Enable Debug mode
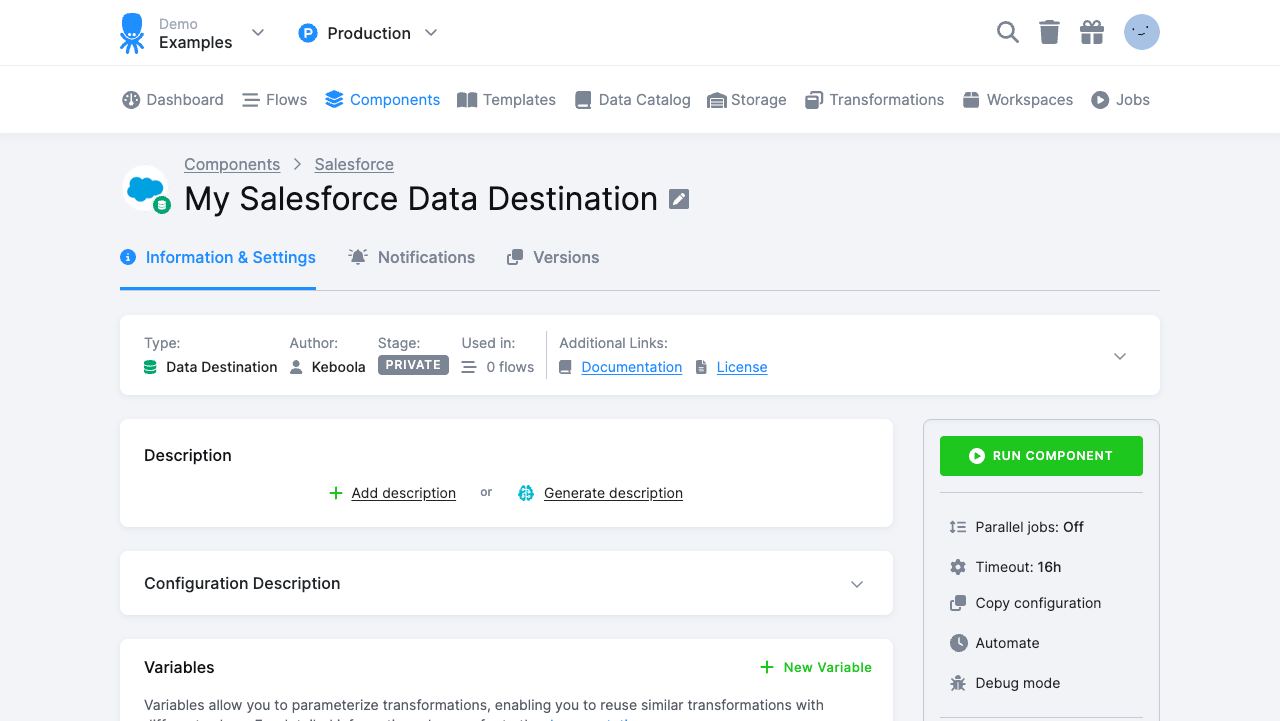The height and width of the screenshot is (721, 1280). [1017, 683]
